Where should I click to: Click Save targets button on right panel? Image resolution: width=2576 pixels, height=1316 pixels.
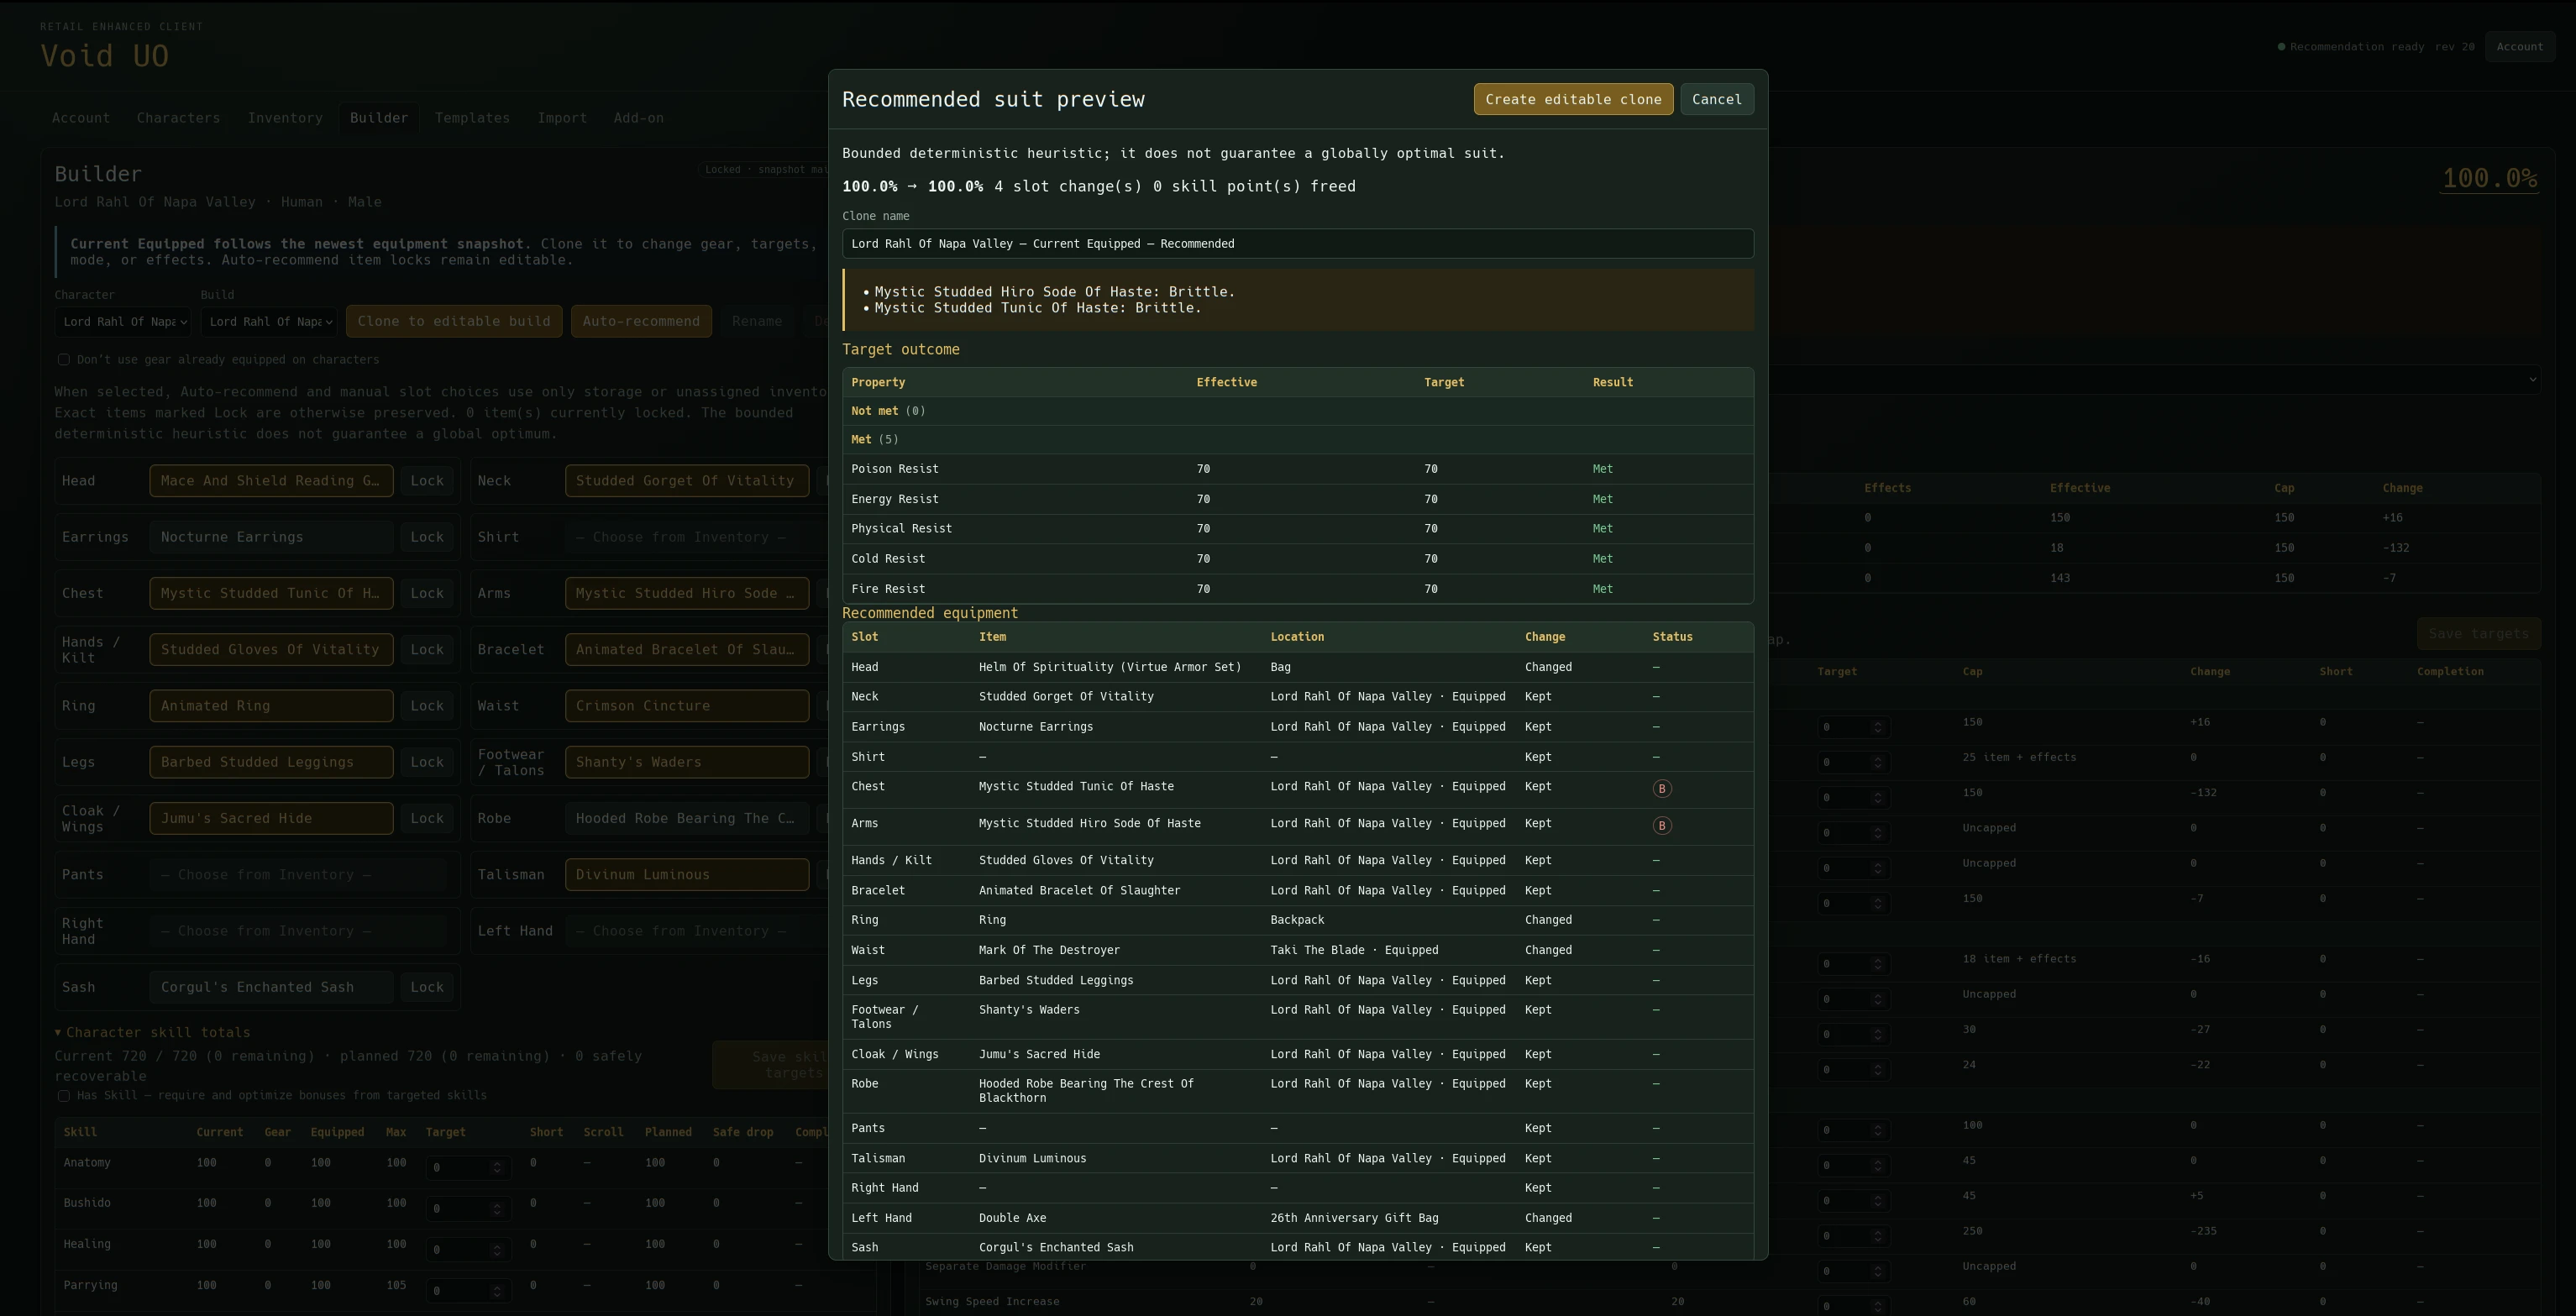point(2478,634)
